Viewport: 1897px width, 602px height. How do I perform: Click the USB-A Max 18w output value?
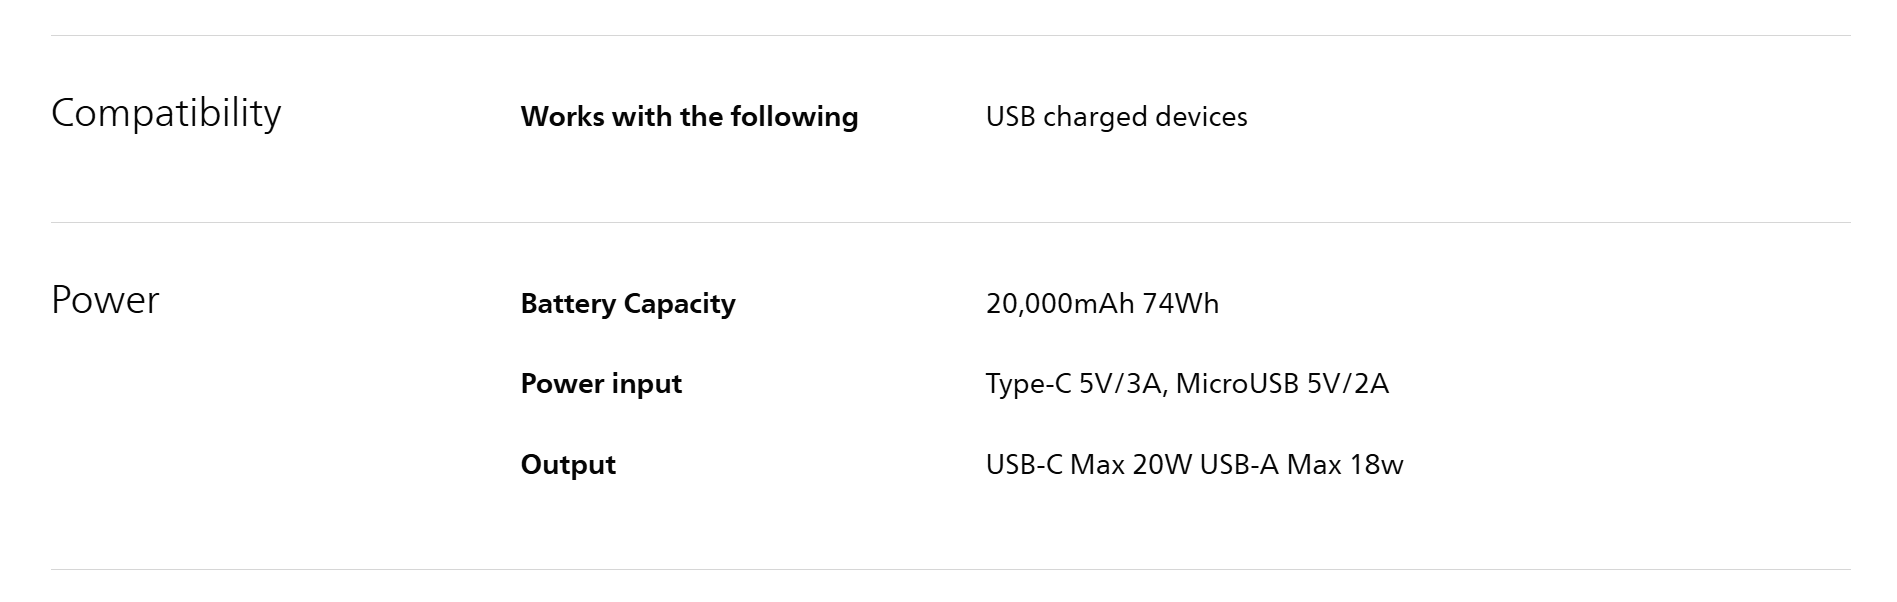[x=1301, y=465]
